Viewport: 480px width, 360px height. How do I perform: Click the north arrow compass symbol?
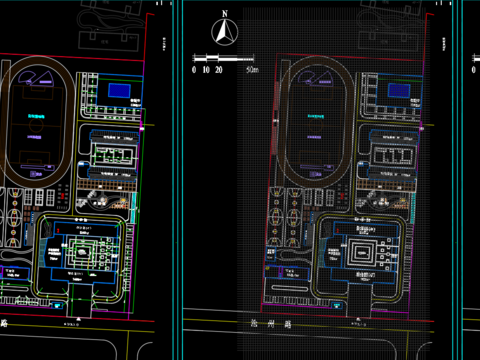[225, 32]
